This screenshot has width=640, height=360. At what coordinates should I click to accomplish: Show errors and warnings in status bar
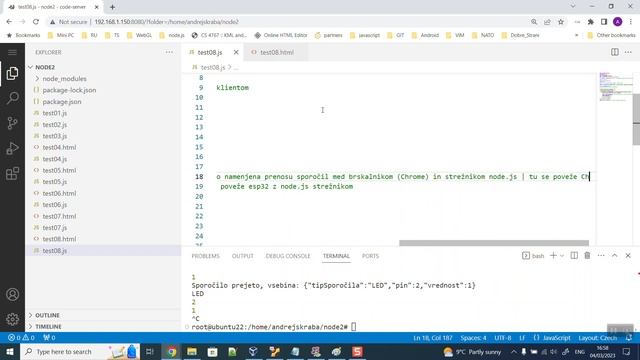click(21, 338)
